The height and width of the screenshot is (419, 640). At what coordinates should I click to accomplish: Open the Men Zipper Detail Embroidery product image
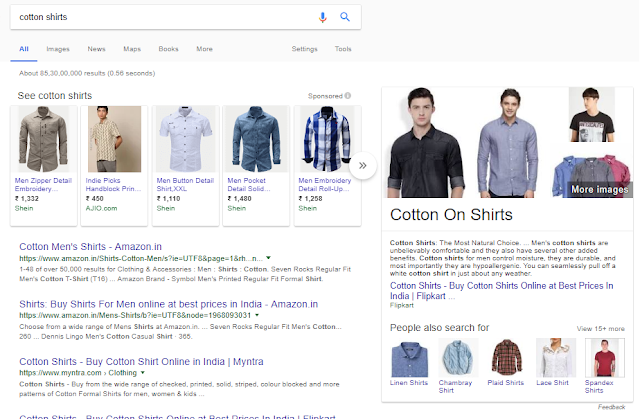coord(44,139)
